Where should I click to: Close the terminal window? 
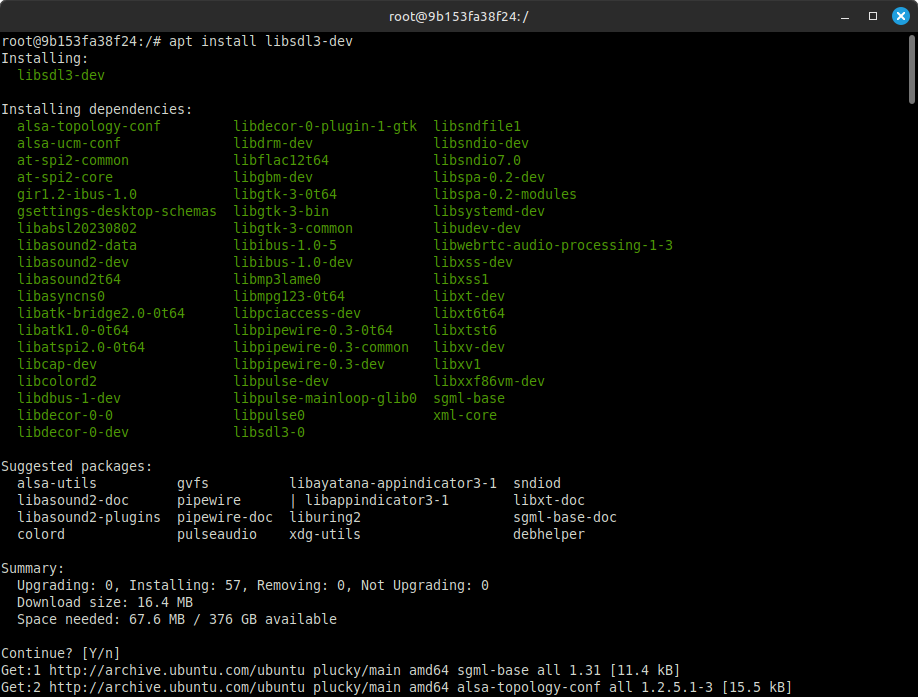901,16
